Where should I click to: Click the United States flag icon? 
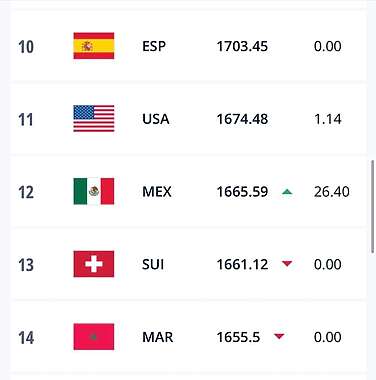(x=94, y=118)
